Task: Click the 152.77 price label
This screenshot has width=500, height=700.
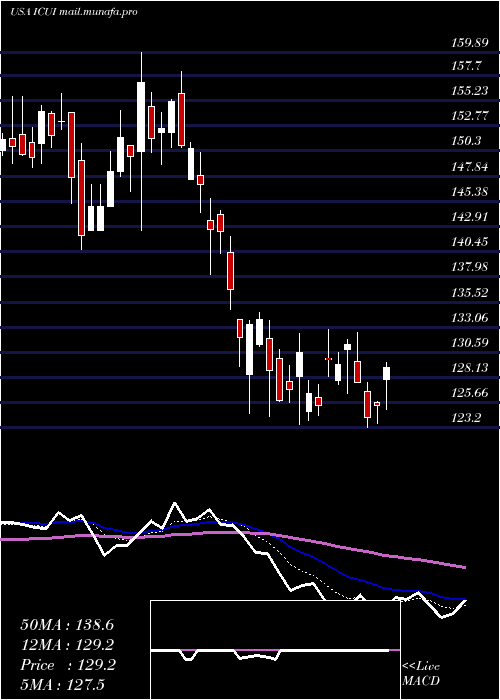Action: tap(471, 116)
